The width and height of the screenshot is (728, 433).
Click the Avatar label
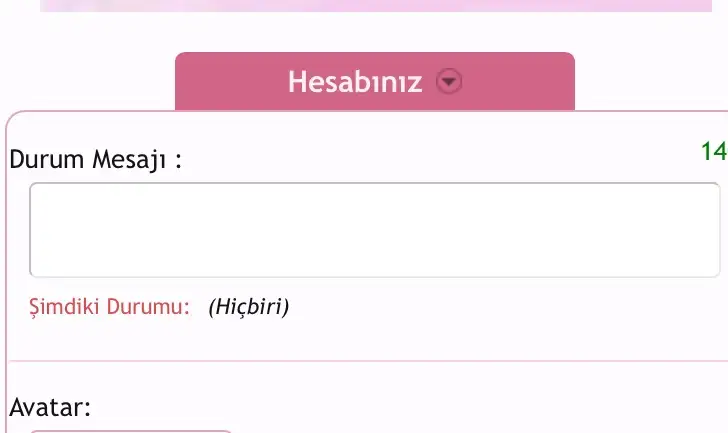(x=50, y=407)
